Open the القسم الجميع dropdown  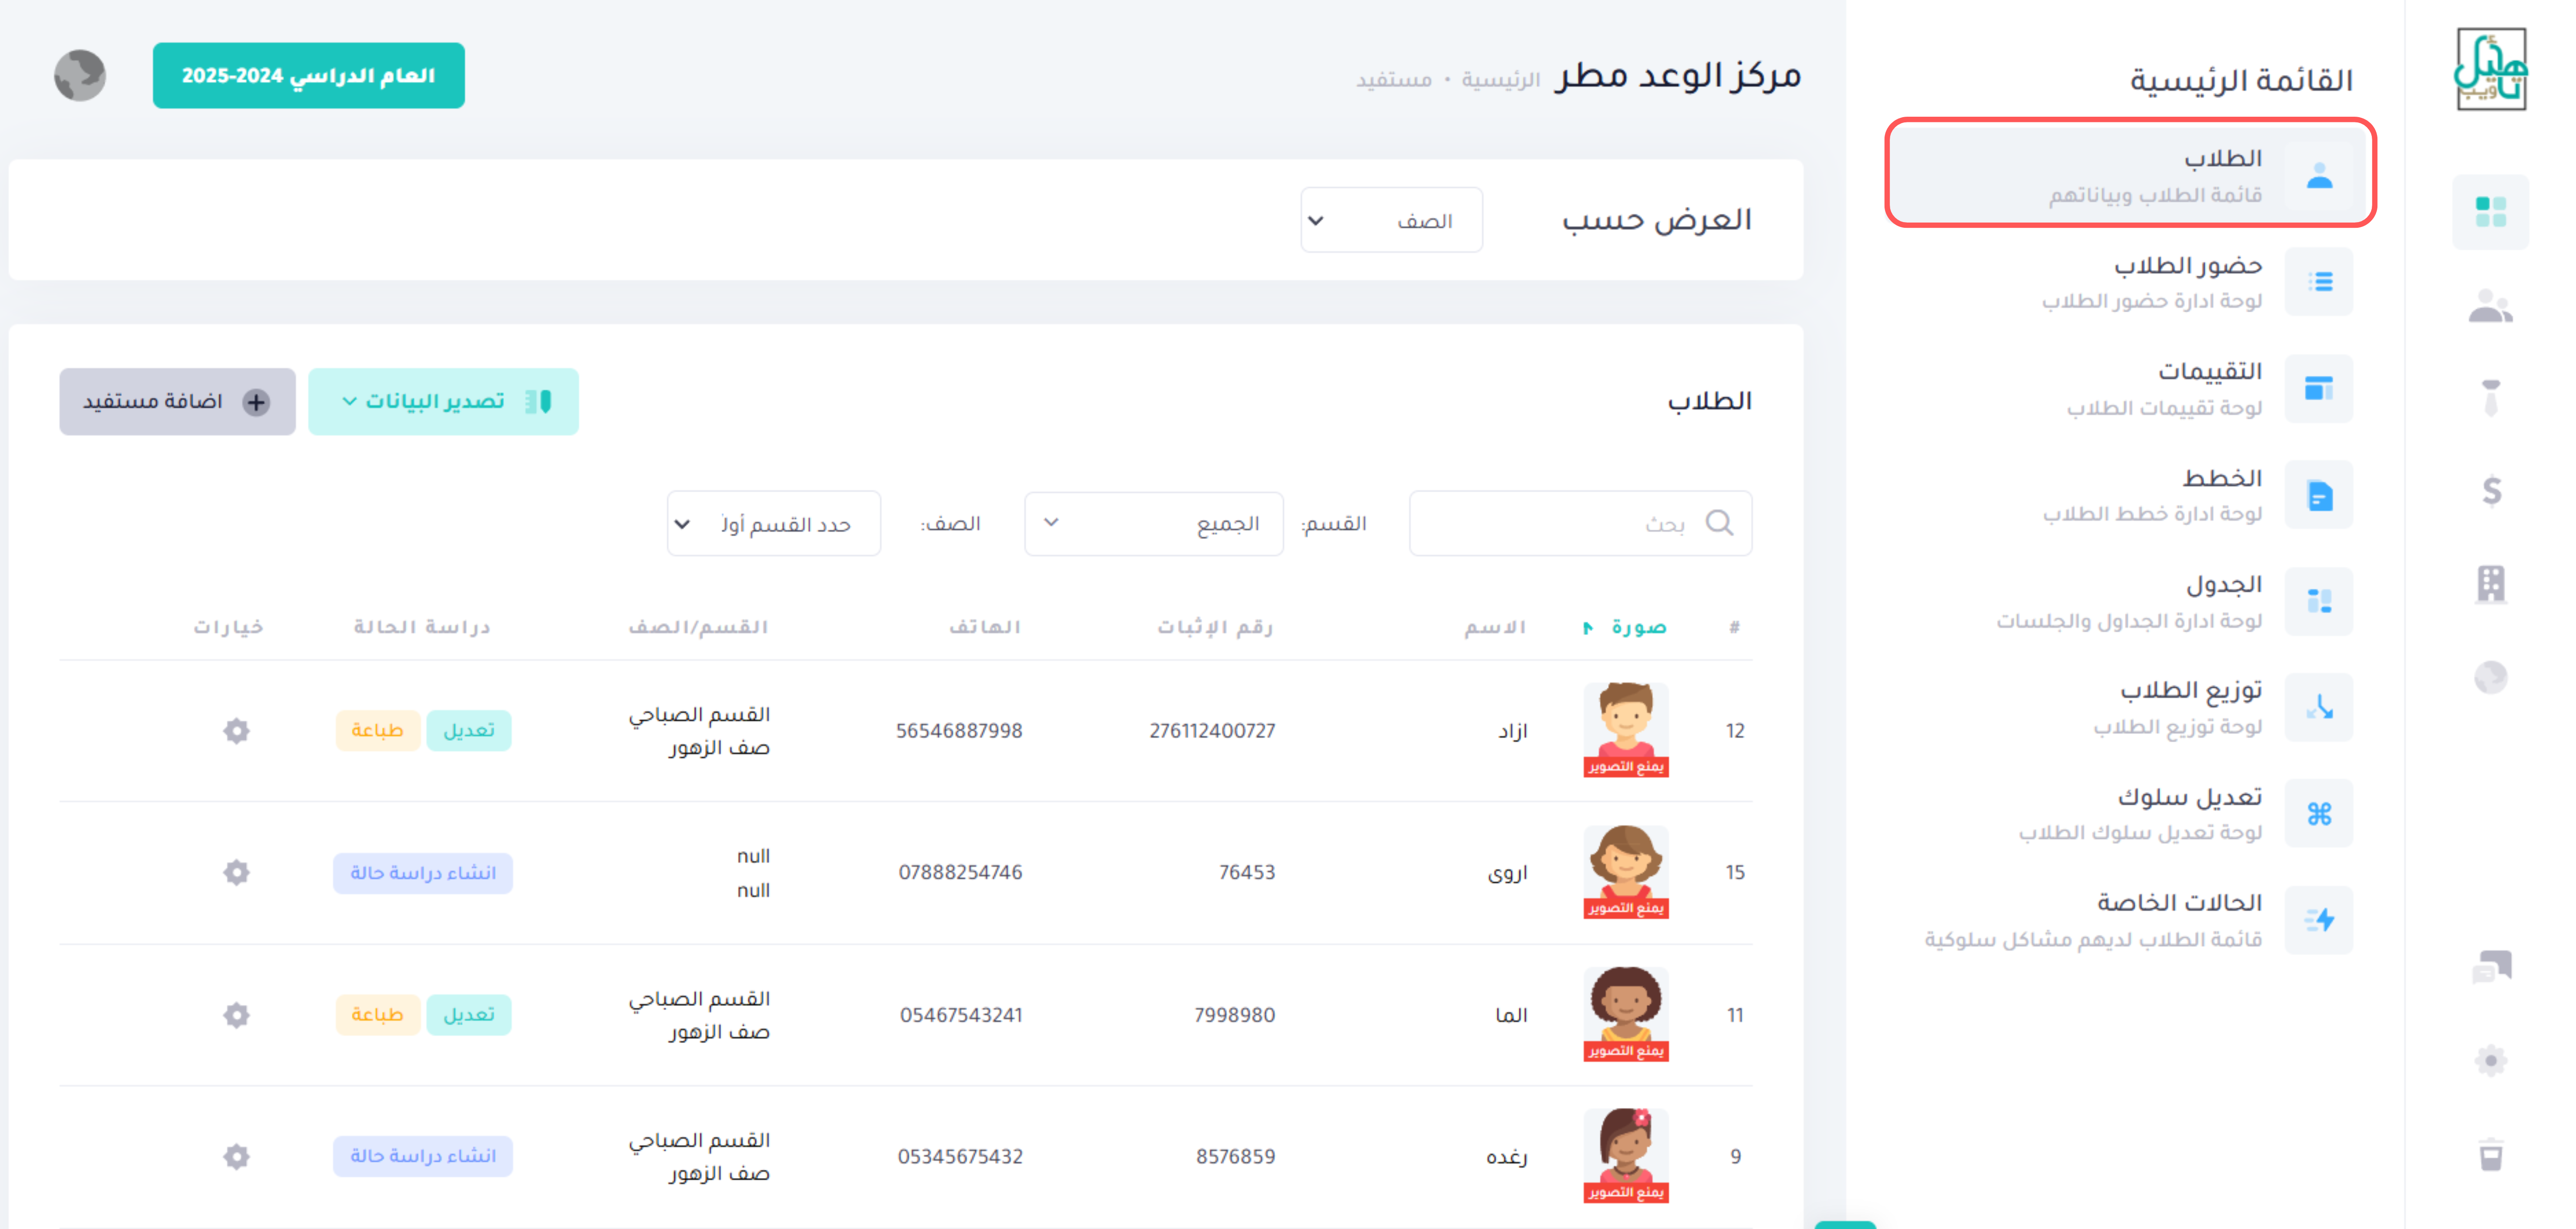pyautogui.click(x=1154, y=523)
